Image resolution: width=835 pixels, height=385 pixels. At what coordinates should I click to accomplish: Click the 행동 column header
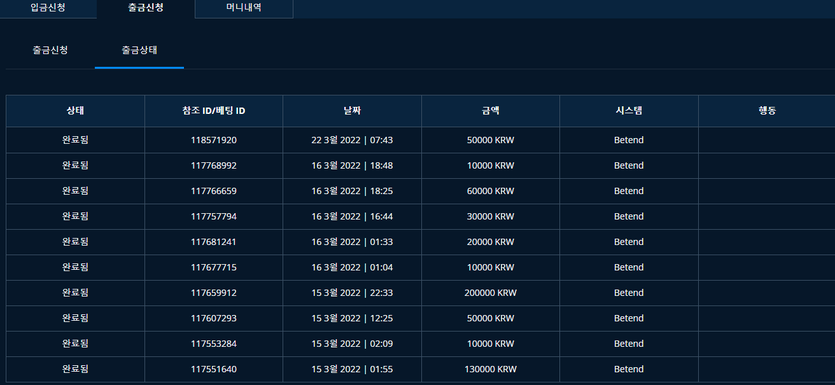pos(767,111)
